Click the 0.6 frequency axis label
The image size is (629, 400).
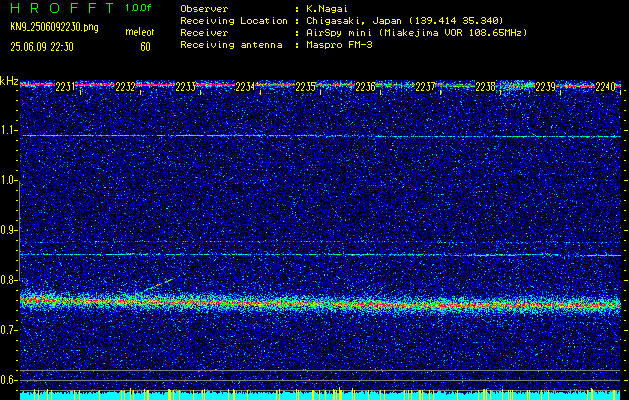pyautogui.click(x=8, y=380)
